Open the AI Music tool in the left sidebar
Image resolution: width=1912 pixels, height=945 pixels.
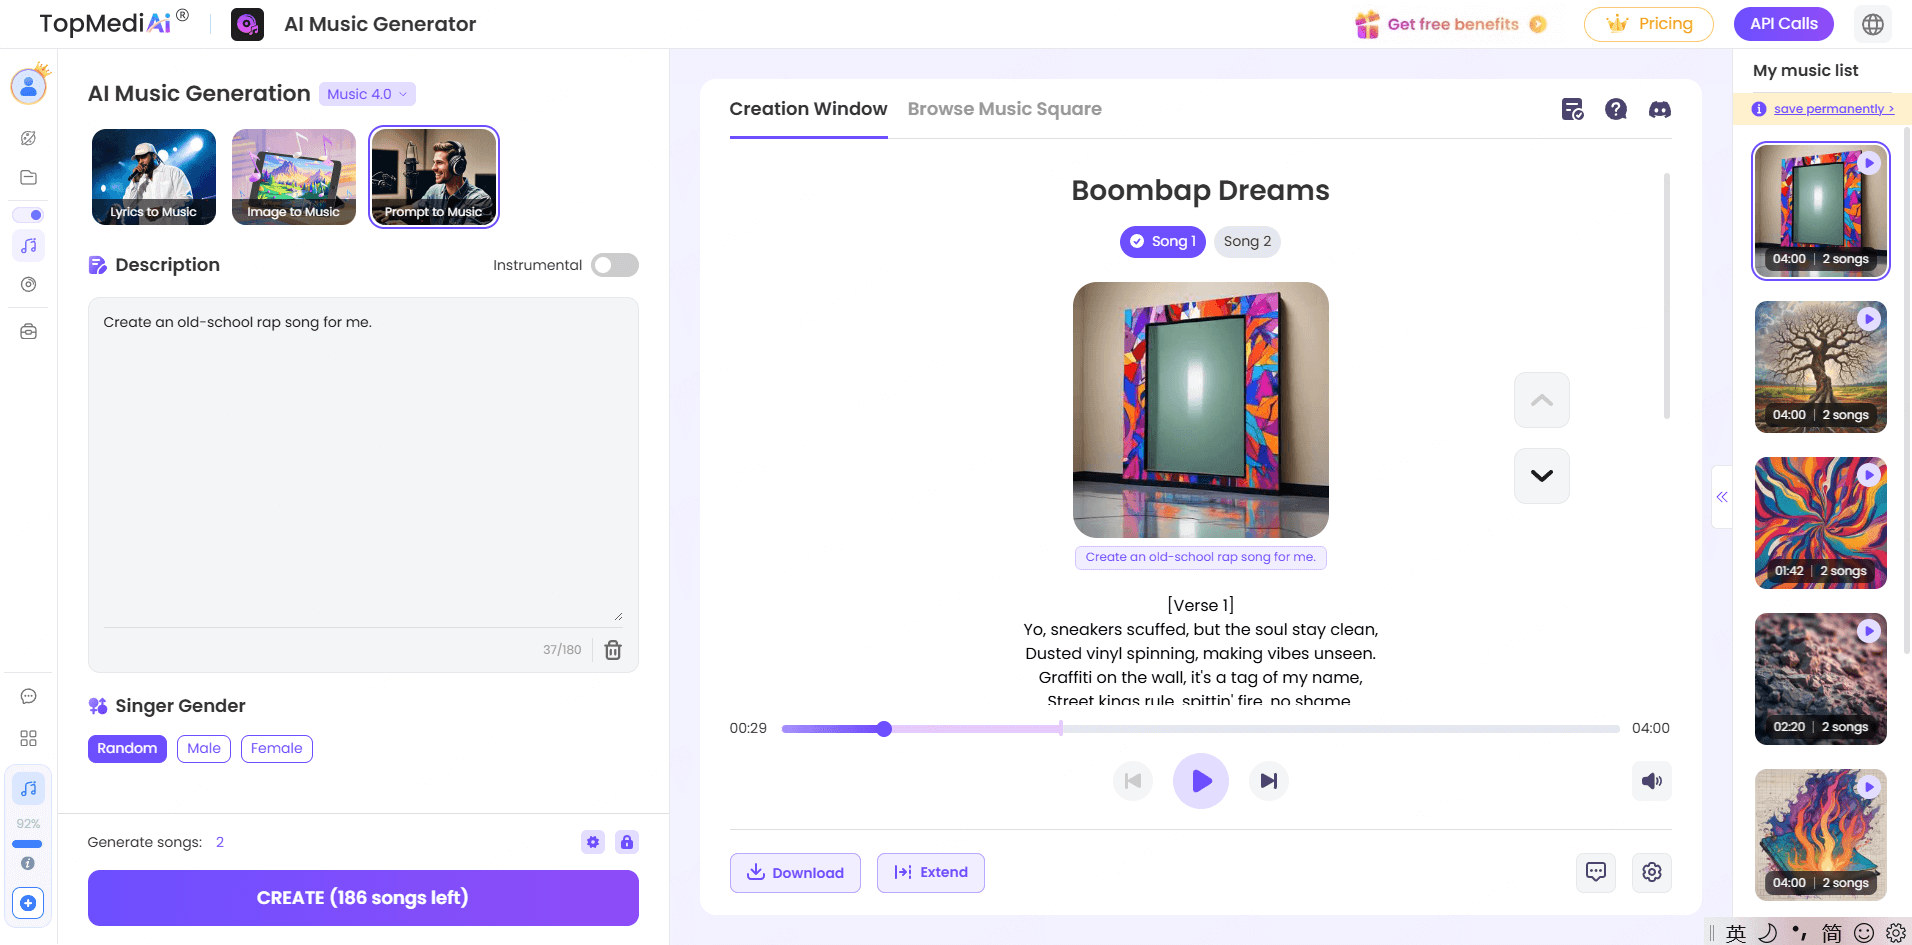(x=28, y=245)
